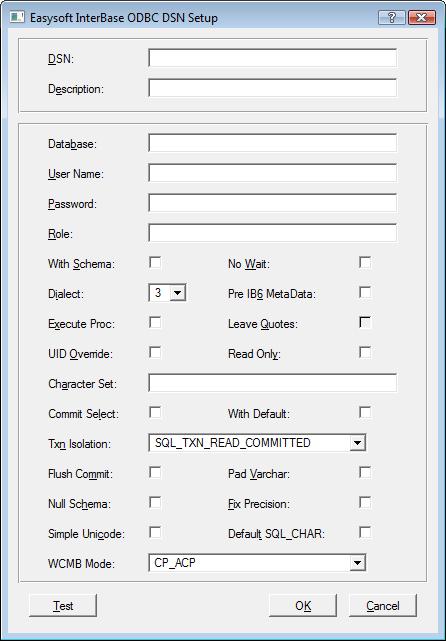Enable the Commit Select checkbox
This screenshot has height=641, width=446.
click(x=155, y=412)
